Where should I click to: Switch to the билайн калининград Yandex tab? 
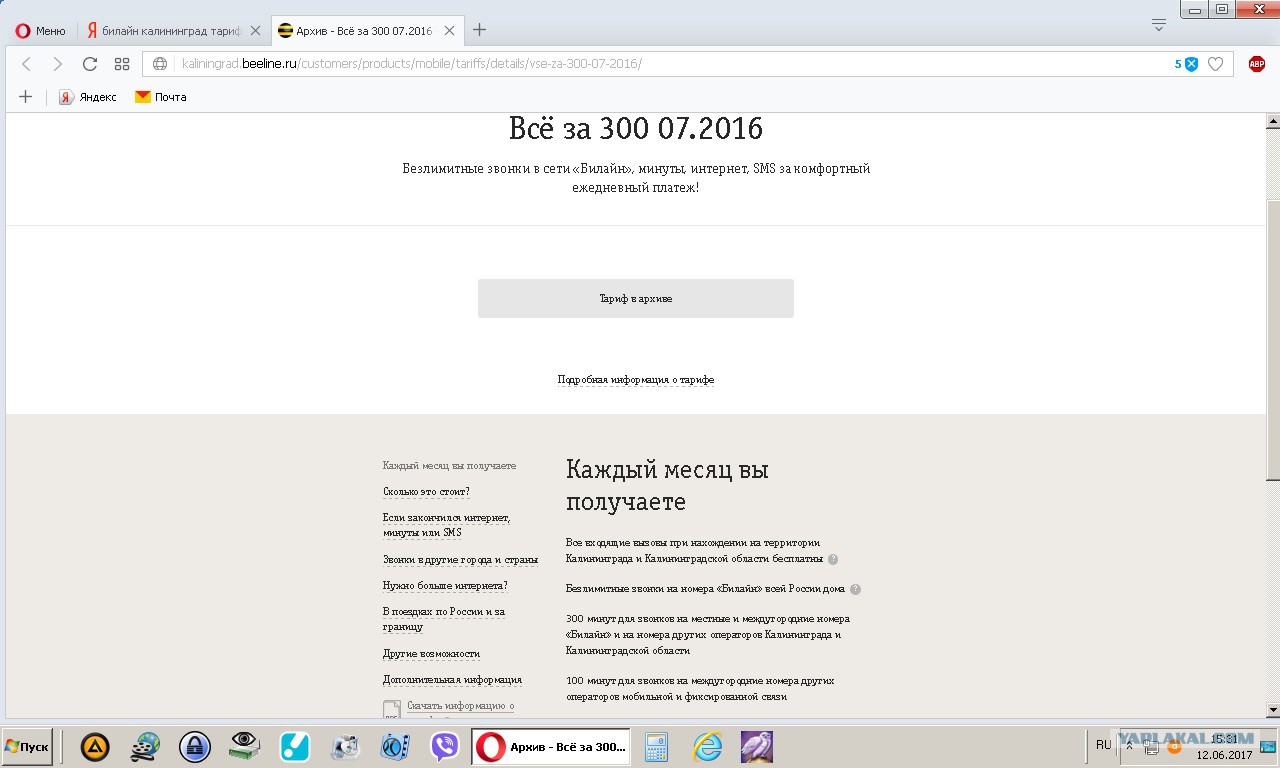point(164,31)
